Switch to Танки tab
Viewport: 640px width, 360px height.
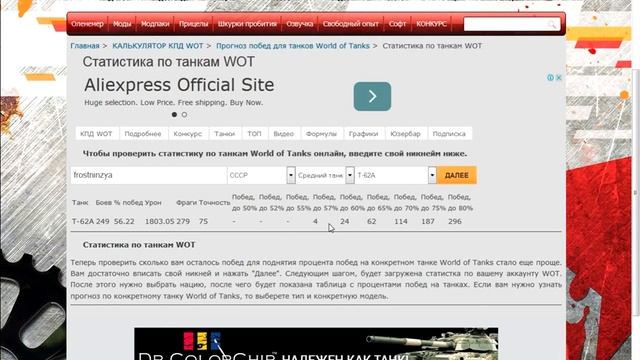(225, 133)
